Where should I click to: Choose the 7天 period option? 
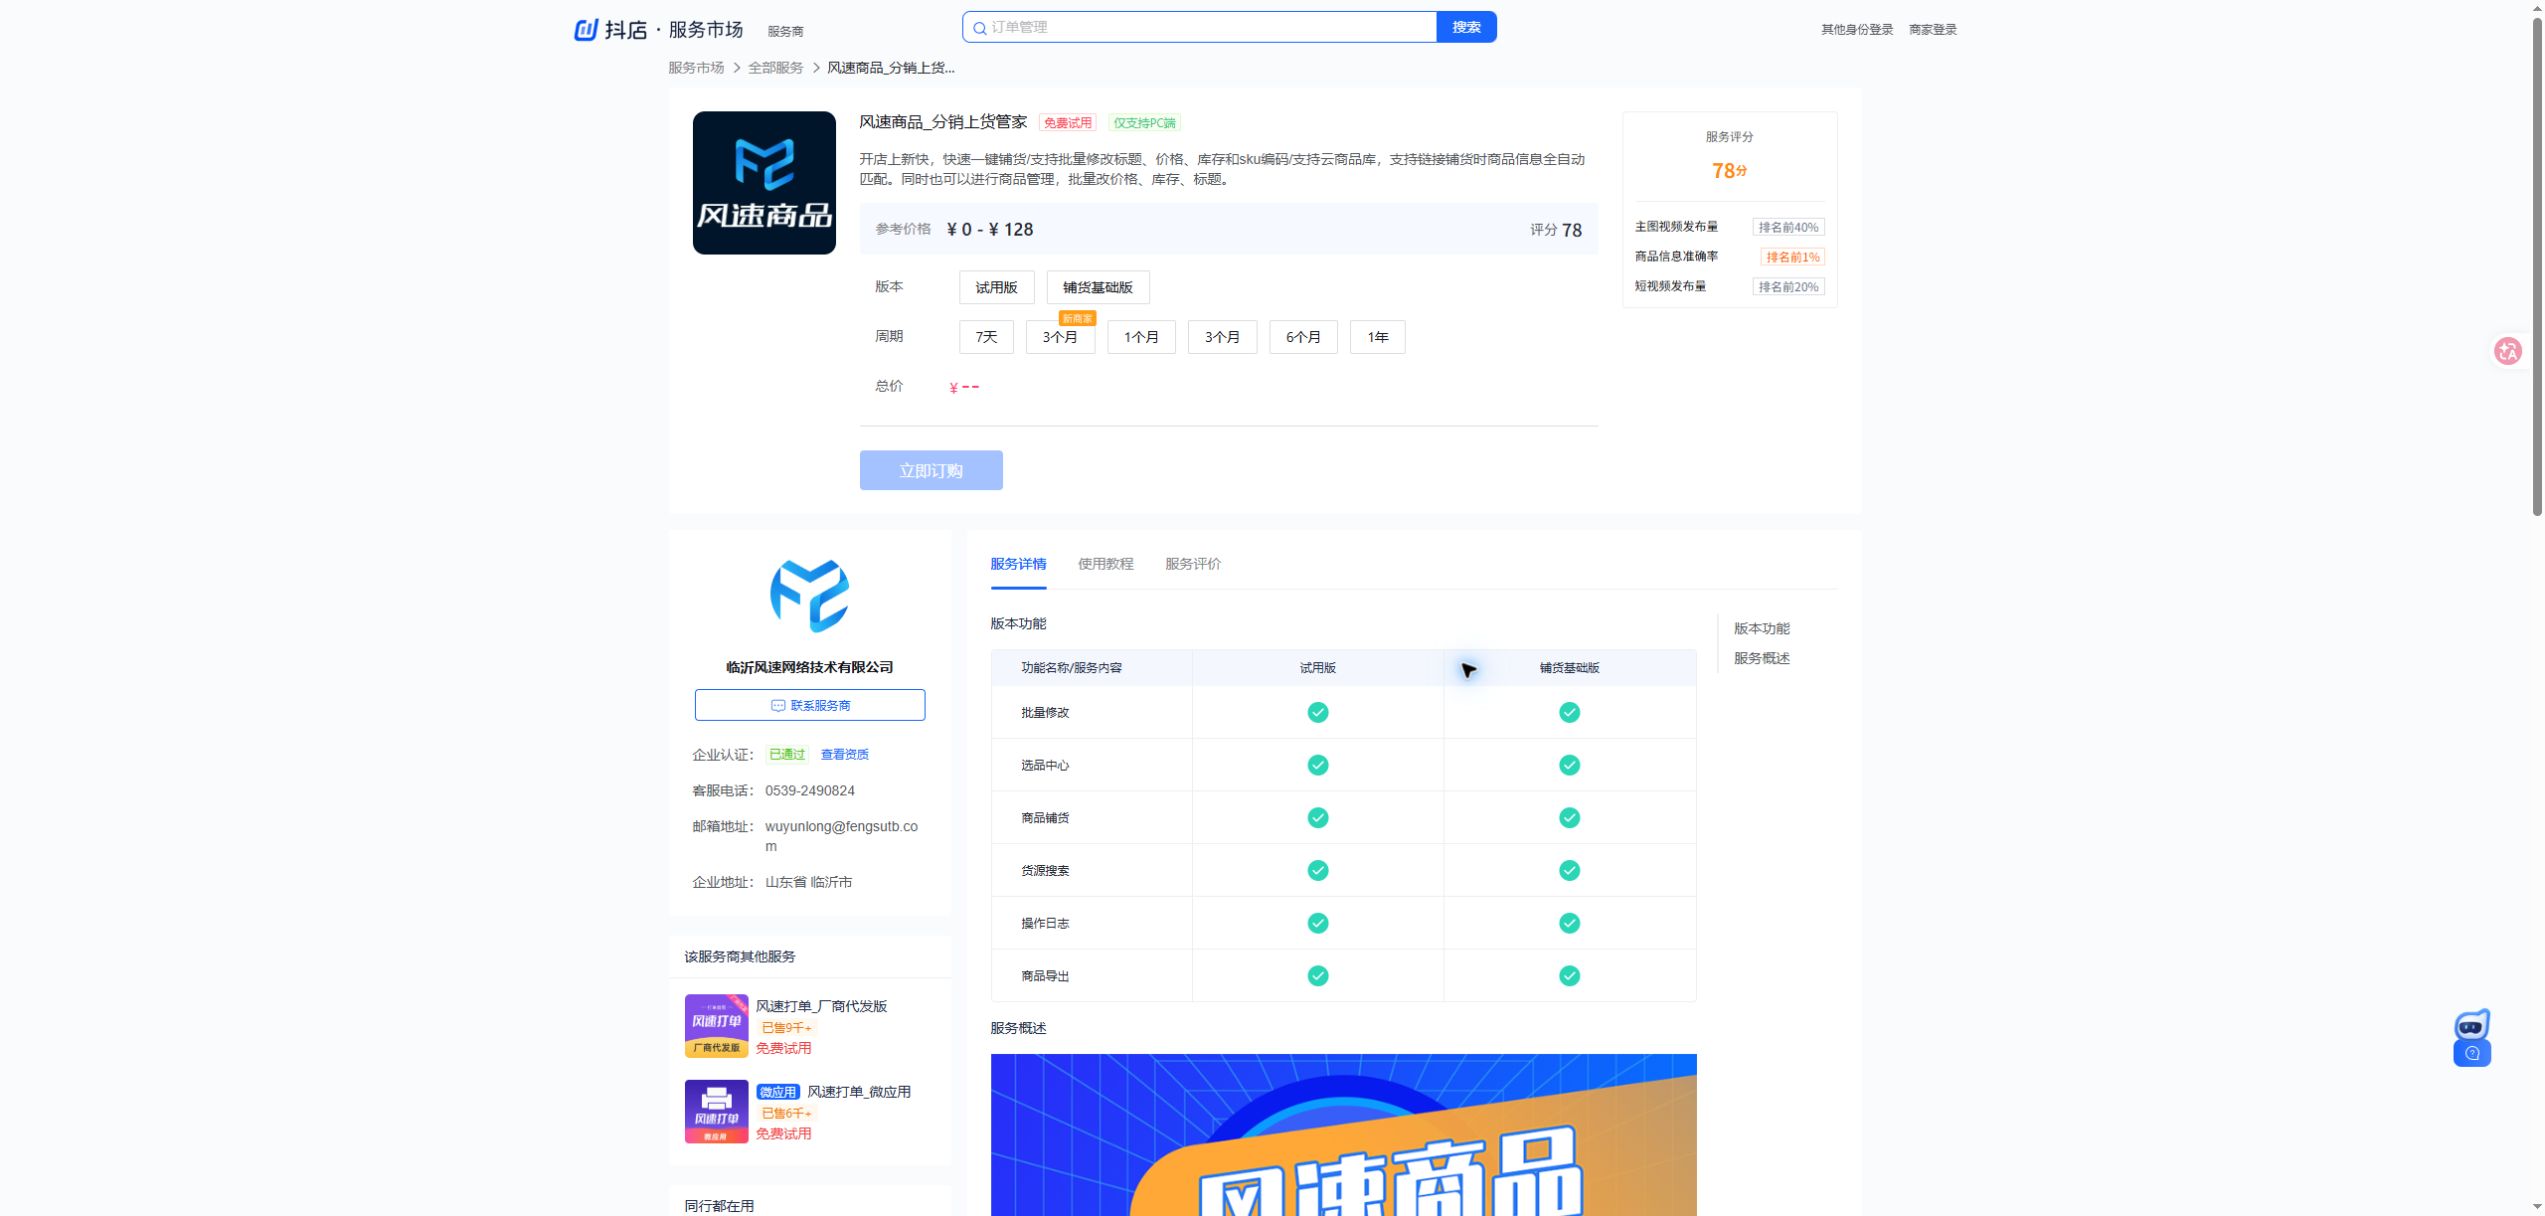click(x=986, y=337)
